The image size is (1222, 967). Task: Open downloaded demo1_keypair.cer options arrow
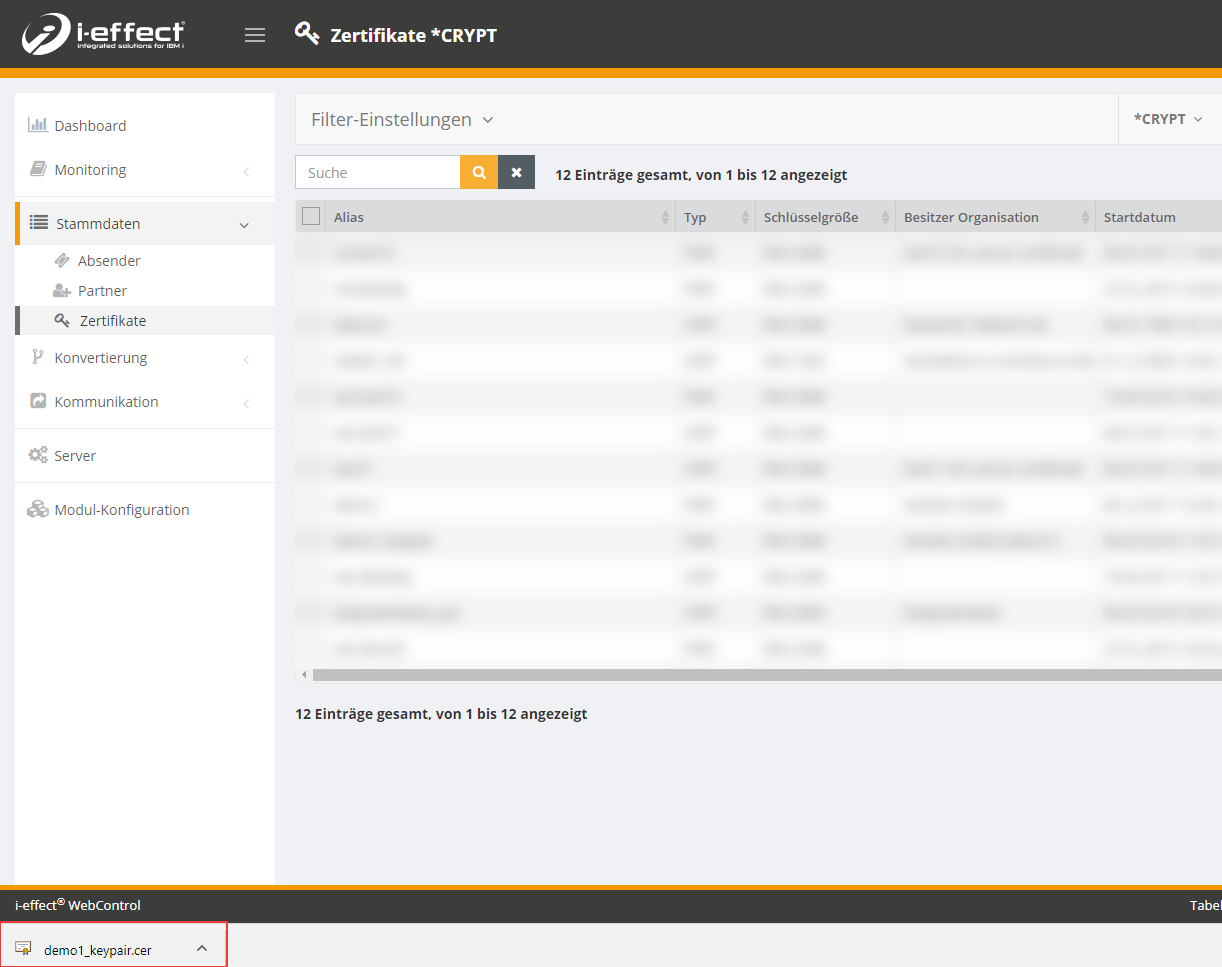202,949
